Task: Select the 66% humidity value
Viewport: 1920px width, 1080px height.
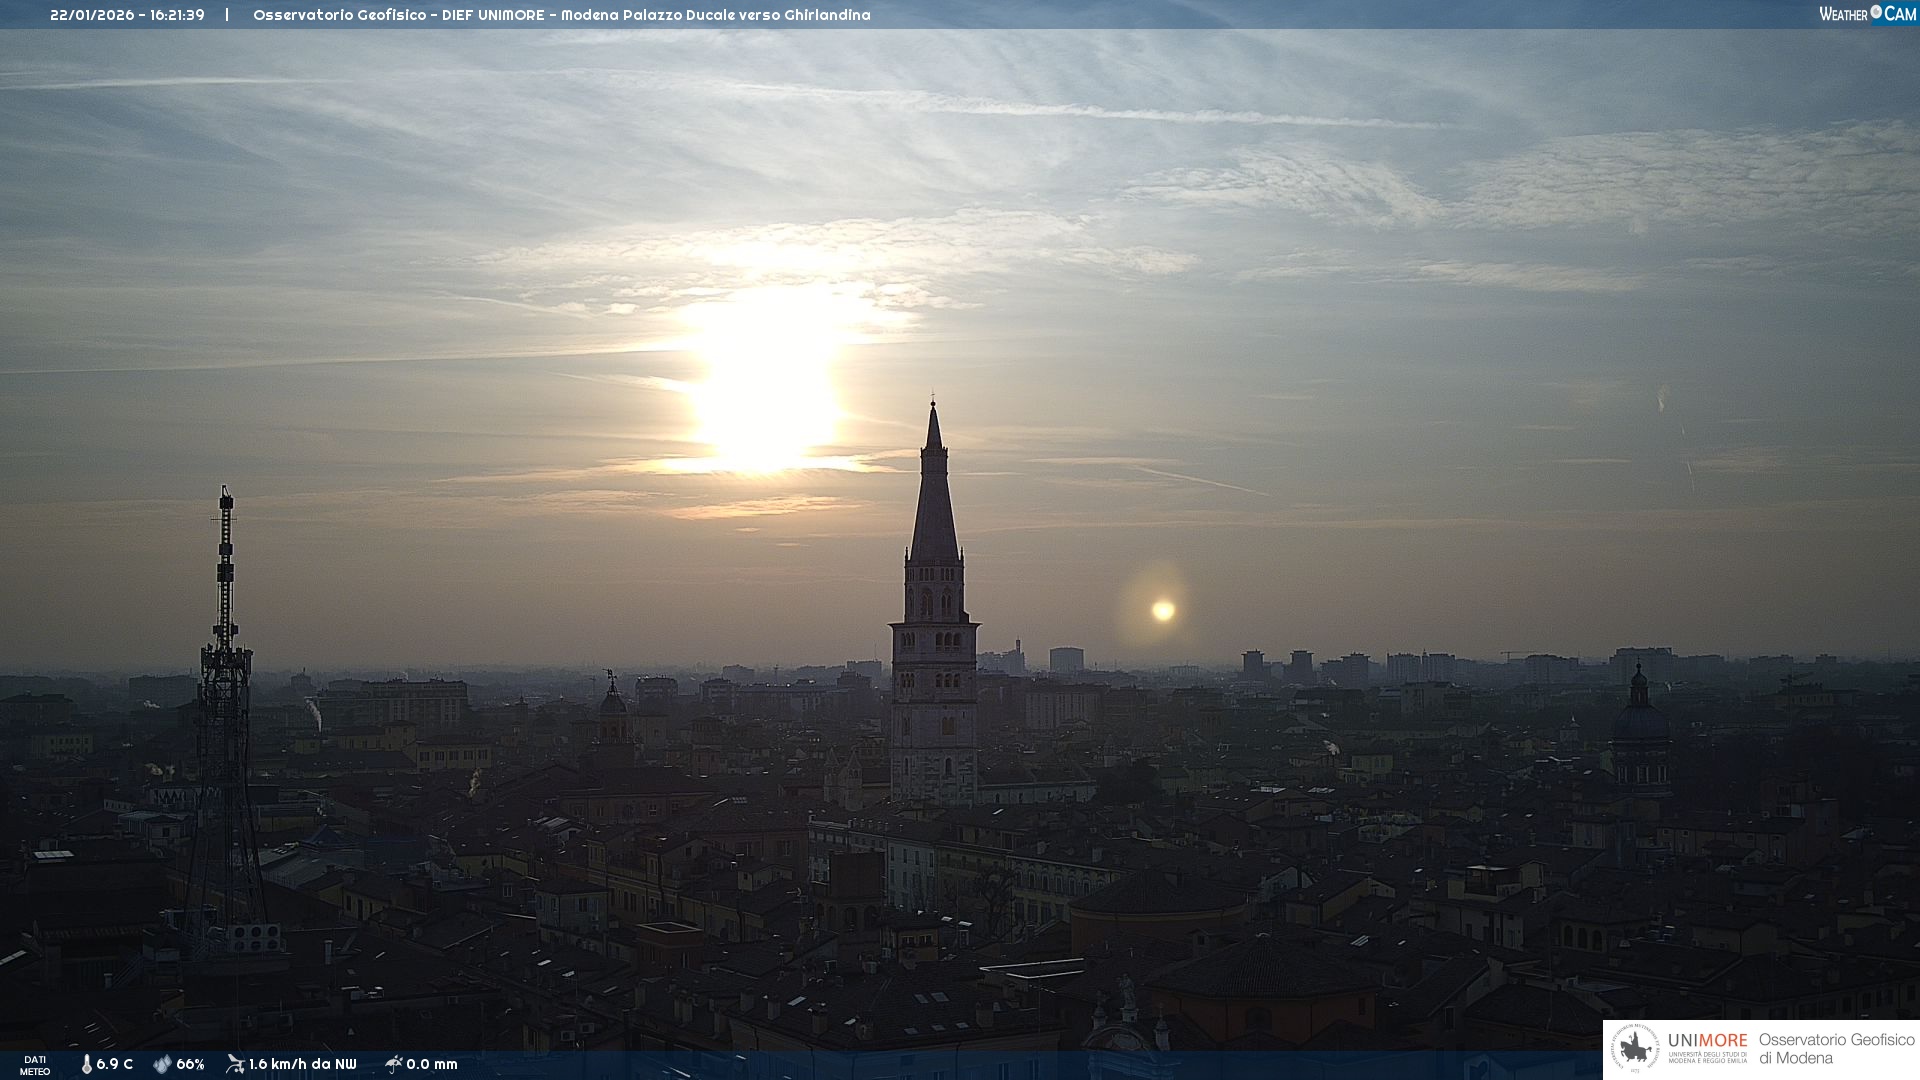Action: (190, 1064)
